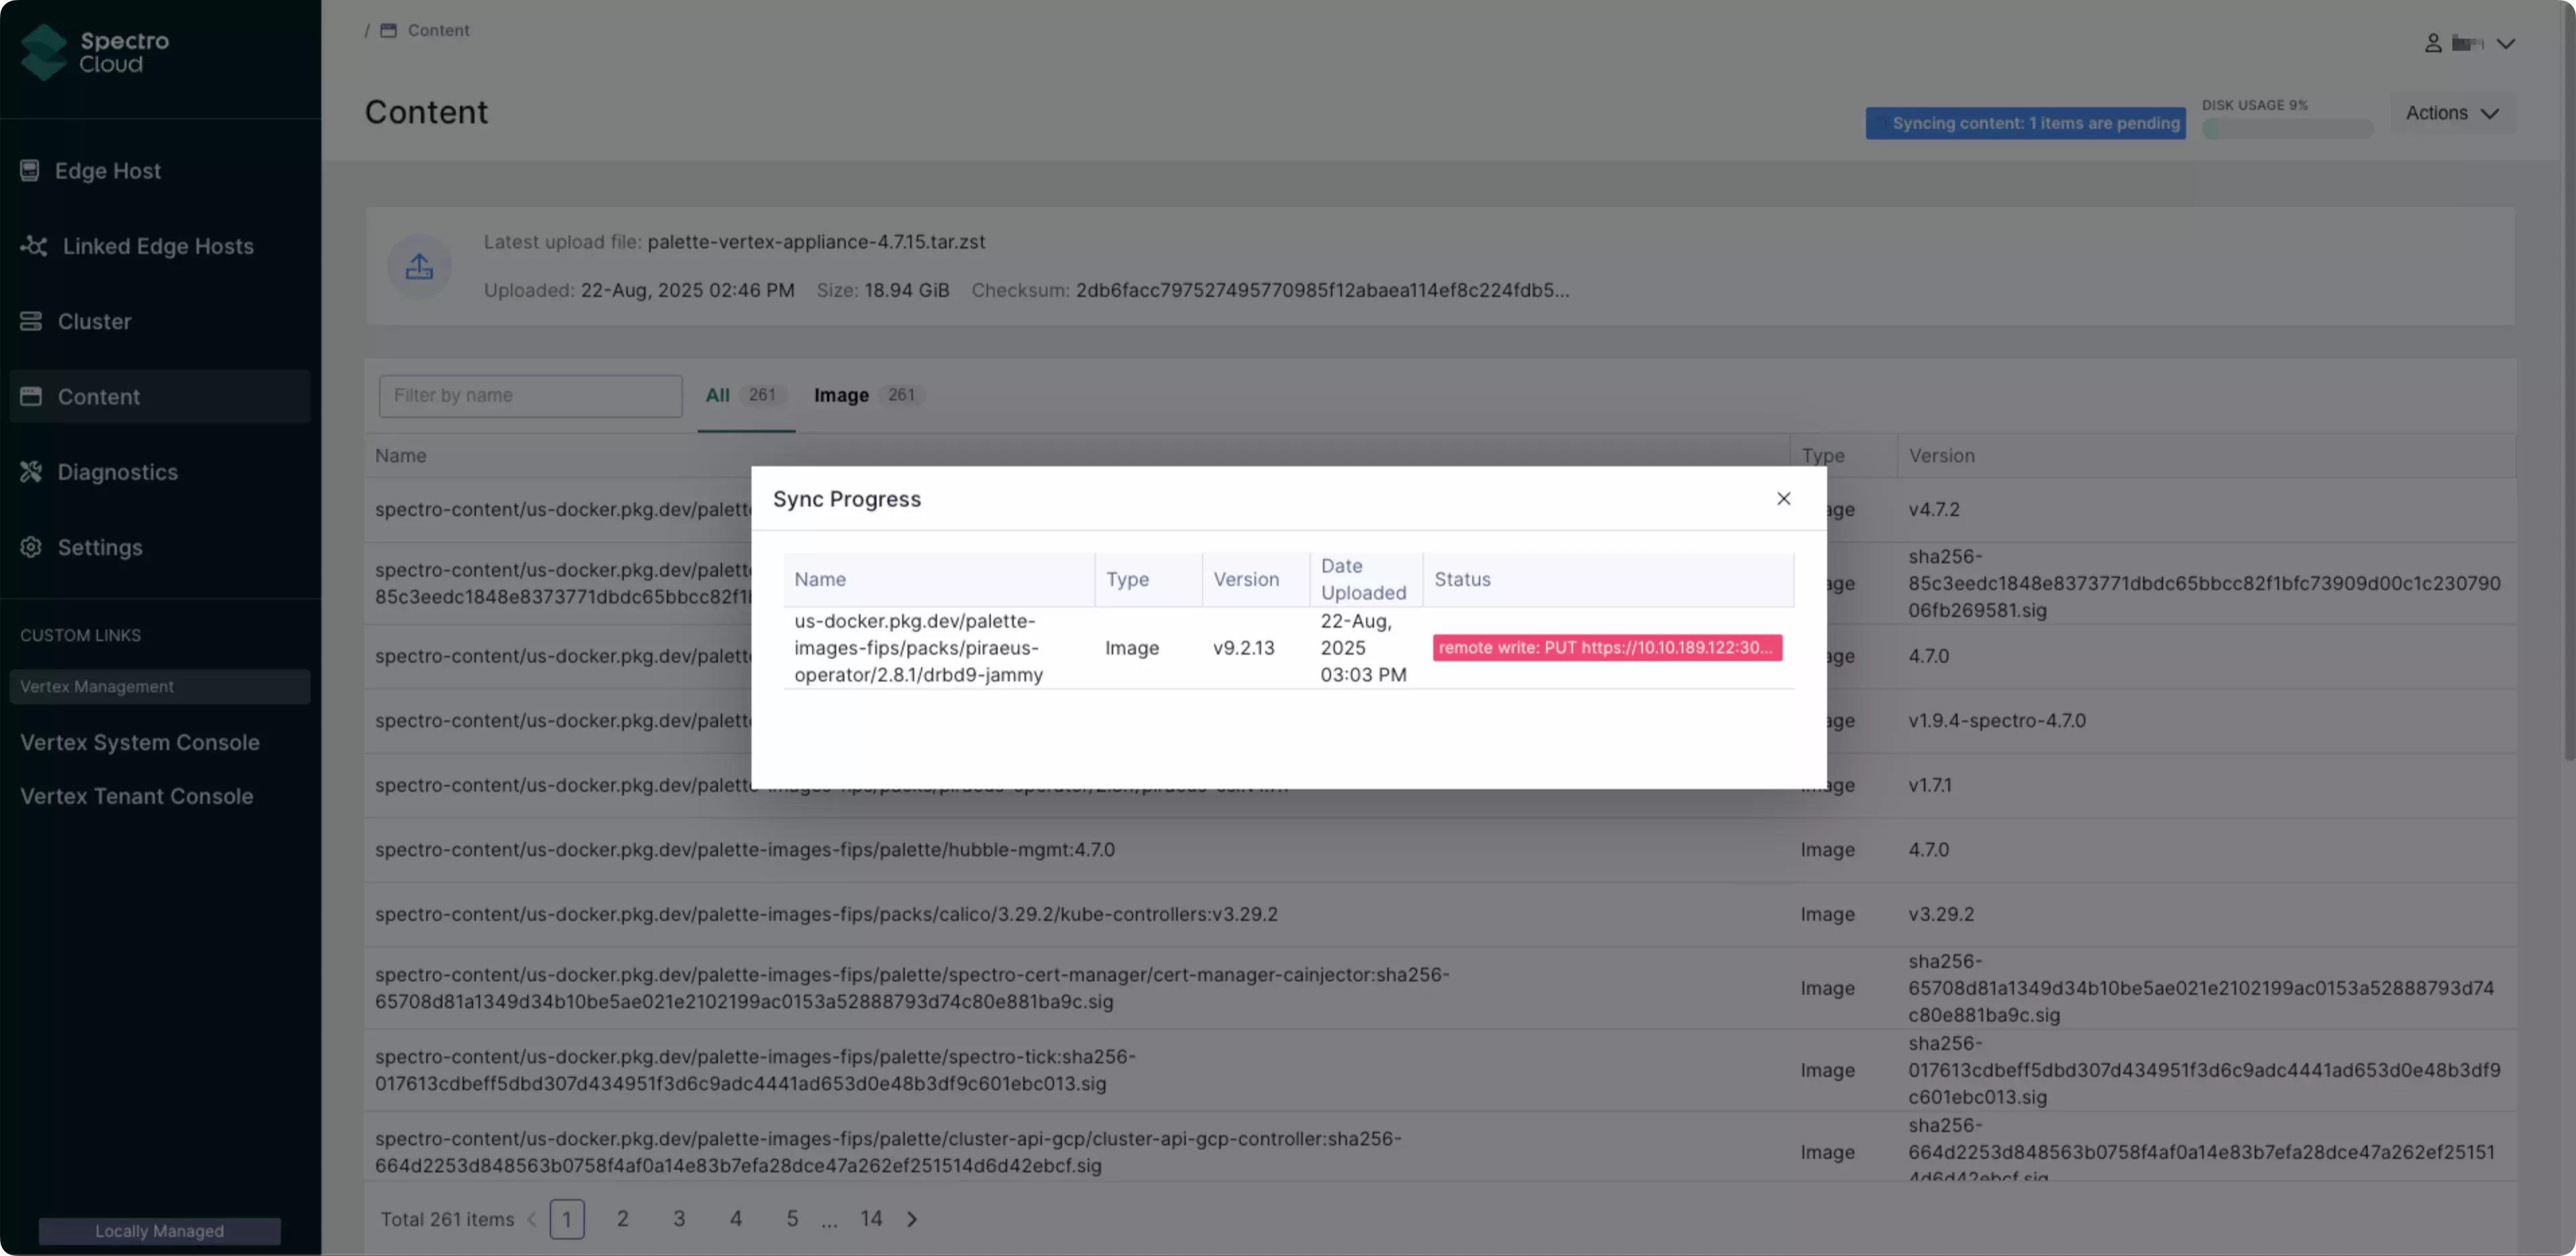Click the Content breadcrumb icon at top
Screen dimensions: 2576x1256
389,30
